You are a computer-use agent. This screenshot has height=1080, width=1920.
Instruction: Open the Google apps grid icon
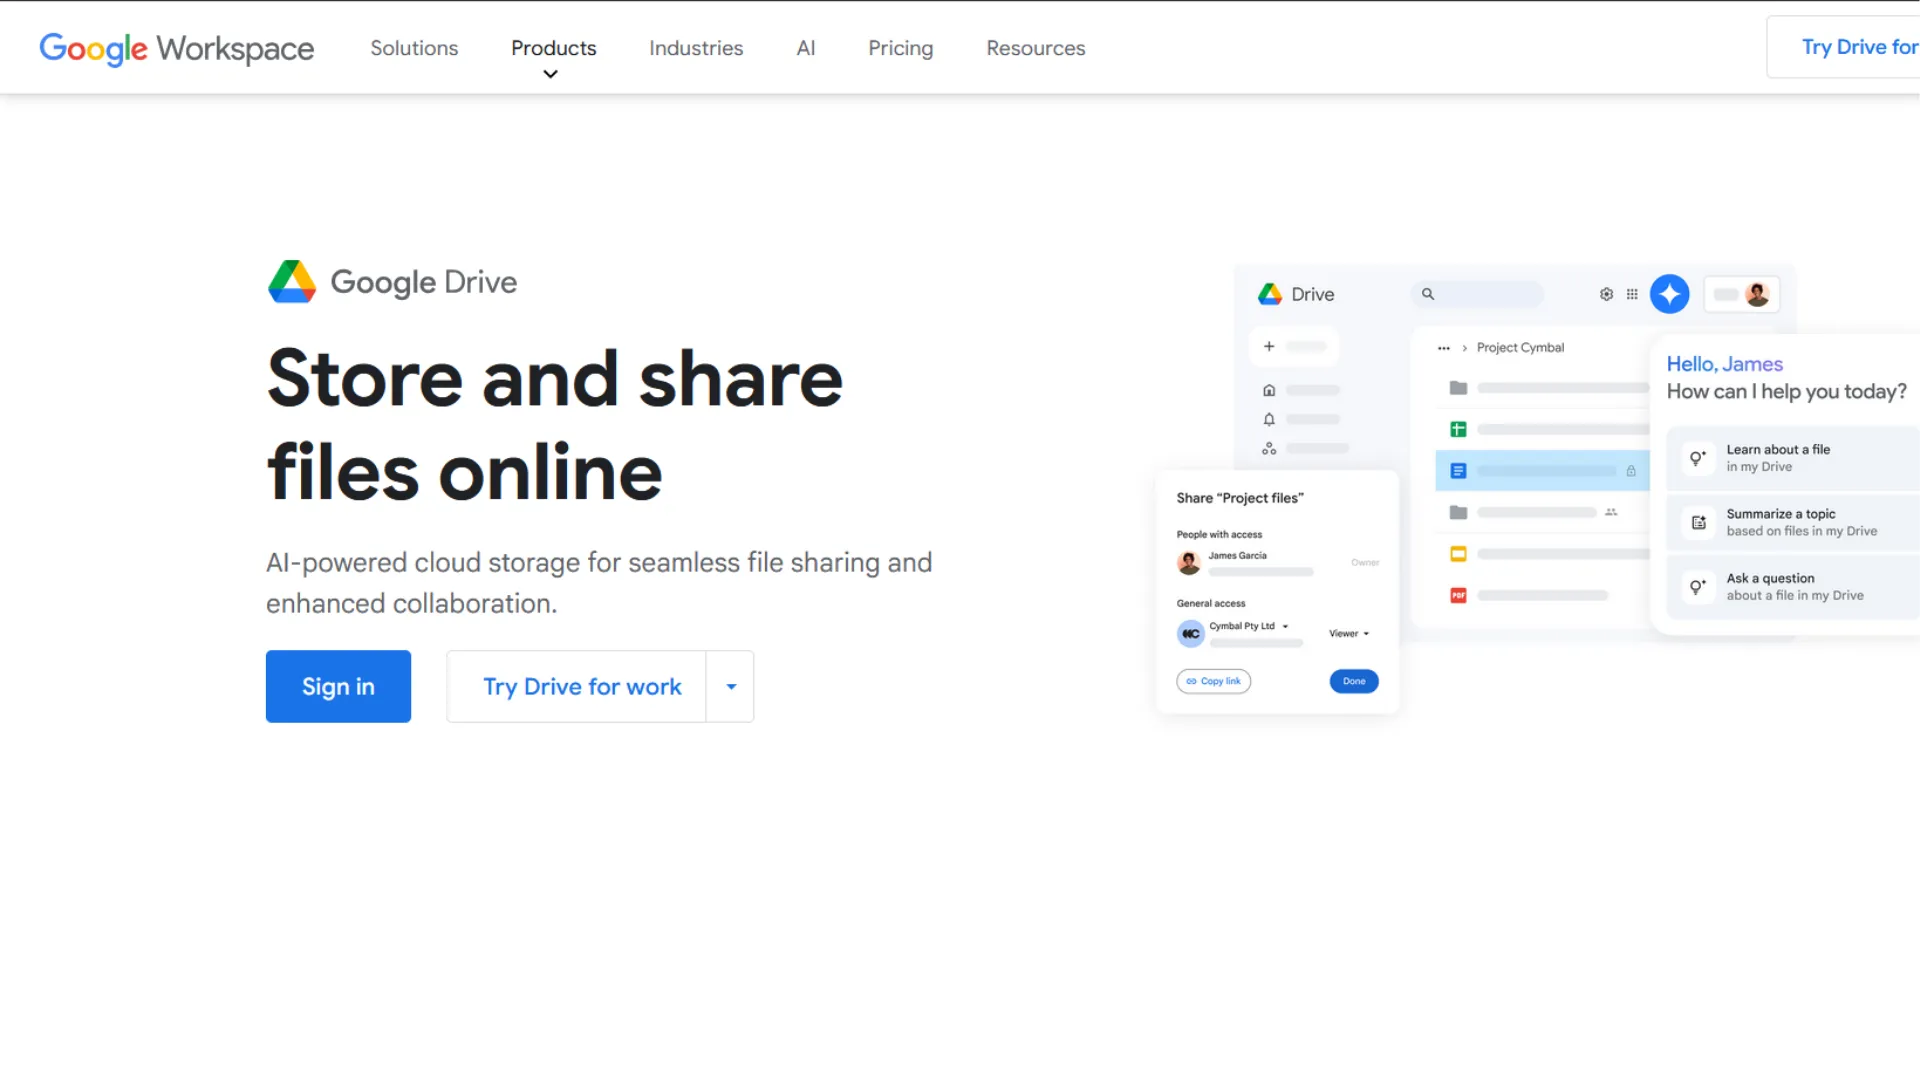(1632, 294)
